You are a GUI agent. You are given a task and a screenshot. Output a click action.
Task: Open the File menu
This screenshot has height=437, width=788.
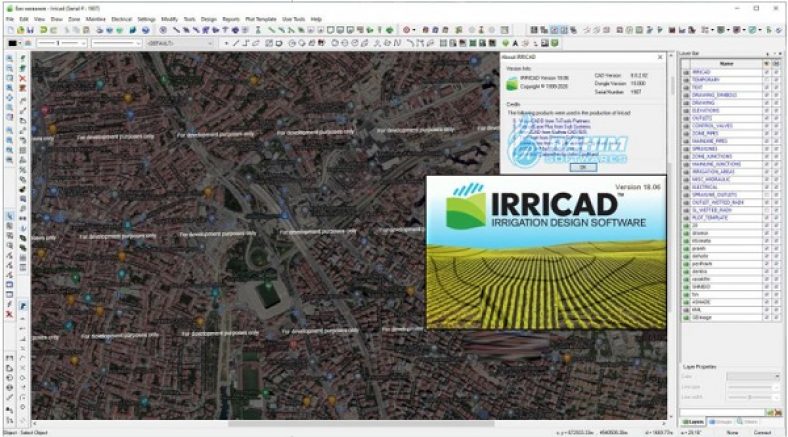tap(10, 19)
